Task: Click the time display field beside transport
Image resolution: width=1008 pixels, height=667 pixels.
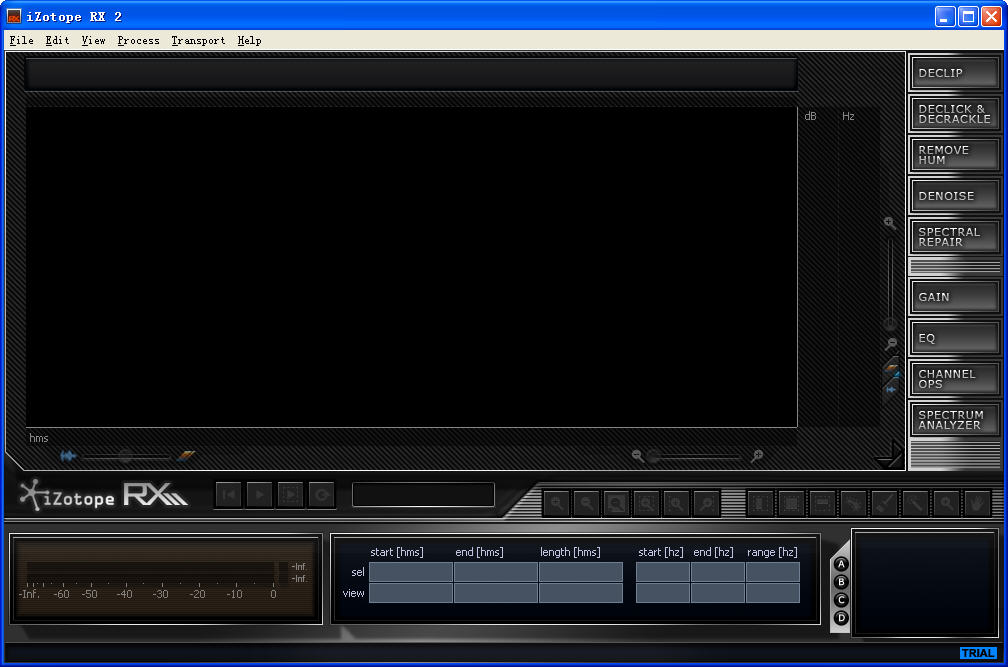Action: (423, 495)
